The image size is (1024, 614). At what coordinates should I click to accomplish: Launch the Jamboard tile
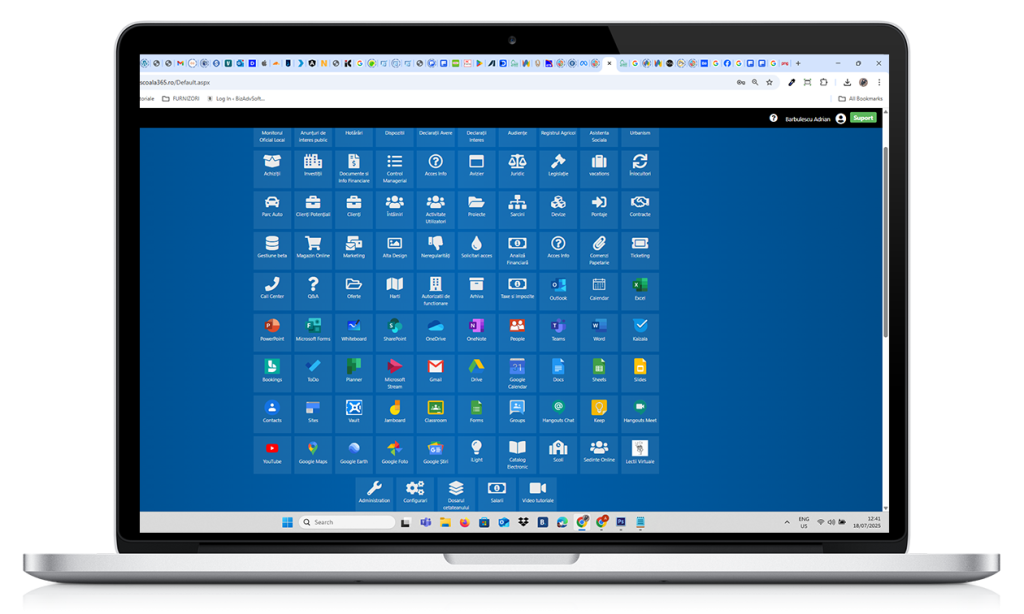[394, 413]
